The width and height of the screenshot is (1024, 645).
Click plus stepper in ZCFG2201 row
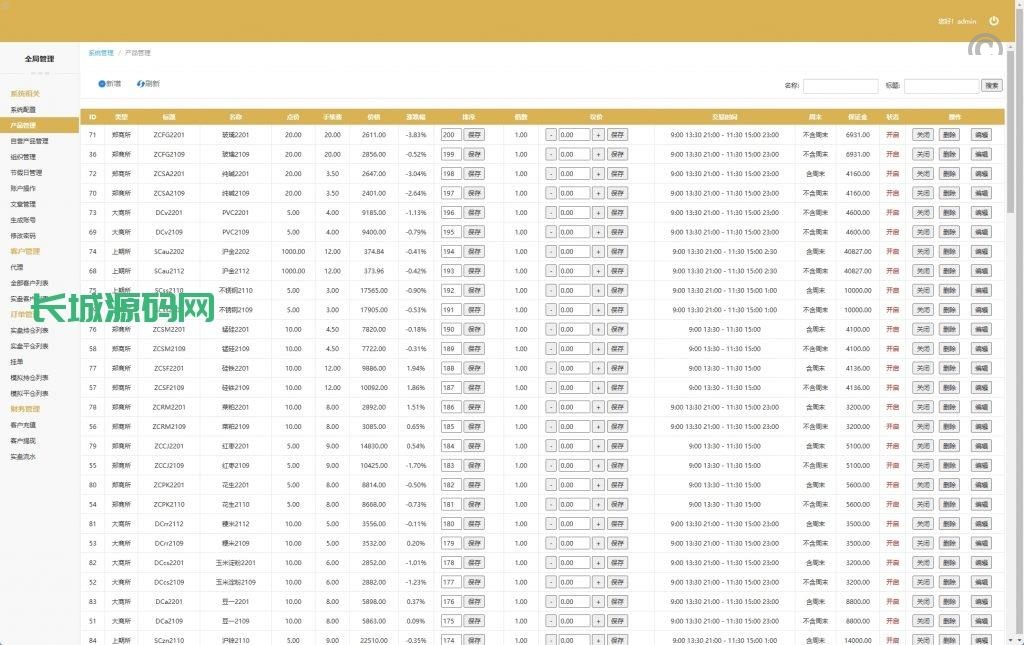click(598, 135)
